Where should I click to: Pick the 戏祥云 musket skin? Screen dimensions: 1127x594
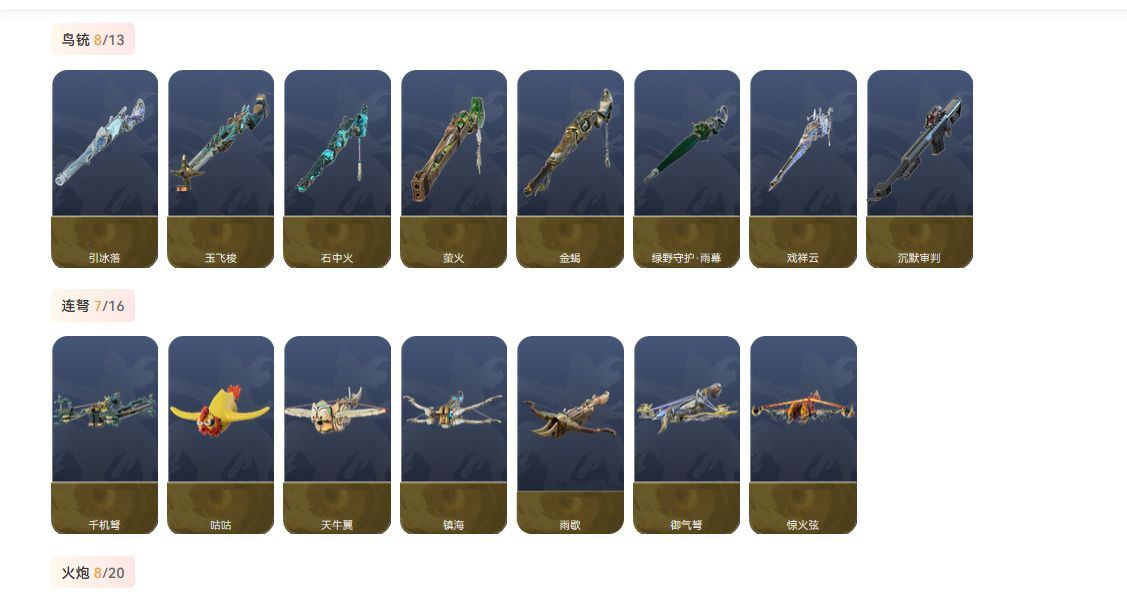coord(803,169)
